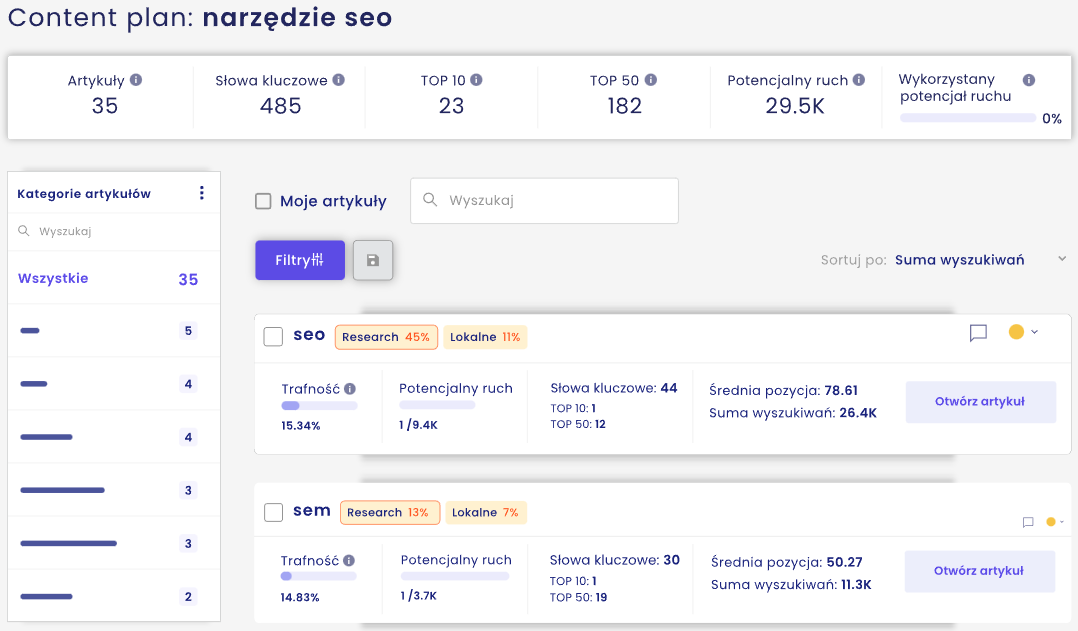The width and height of the screenshot is (1078, 631).
Task: Select the first category with 5 articles
Action: (108, 331)
